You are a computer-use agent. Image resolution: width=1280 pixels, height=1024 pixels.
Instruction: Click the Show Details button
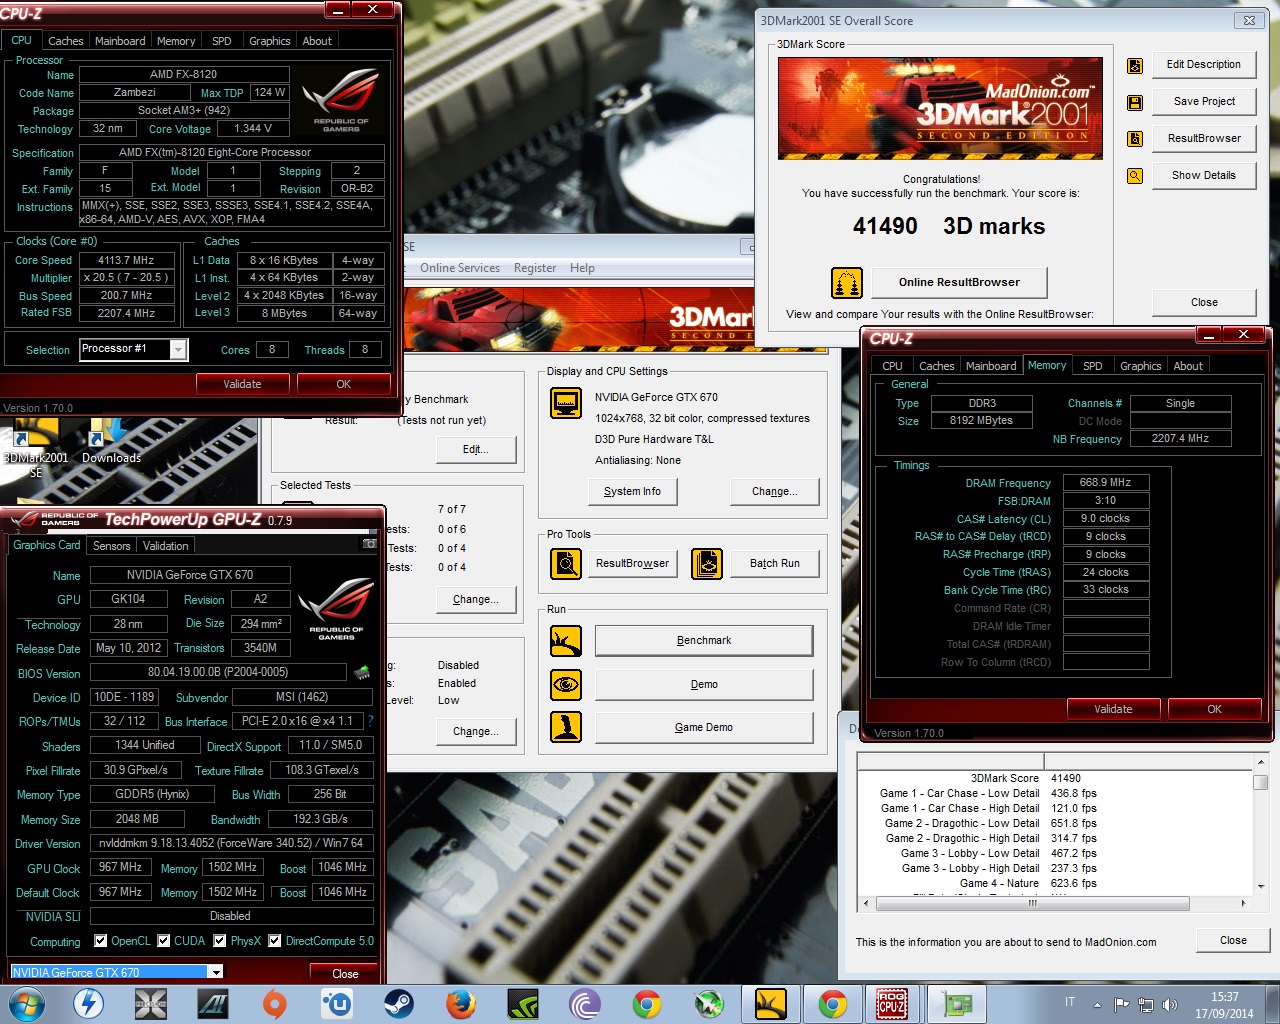pyautogui.click(x=1204, y=175)
